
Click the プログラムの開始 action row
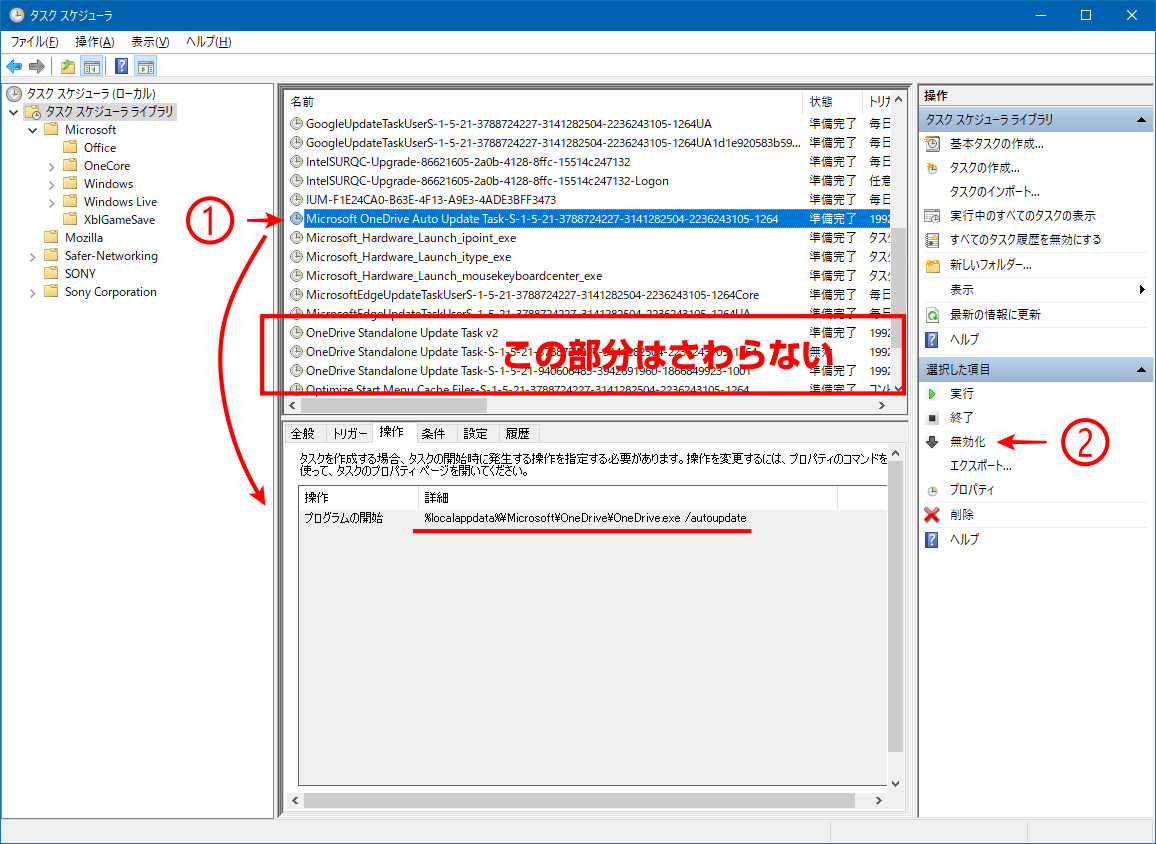(592, 518)
